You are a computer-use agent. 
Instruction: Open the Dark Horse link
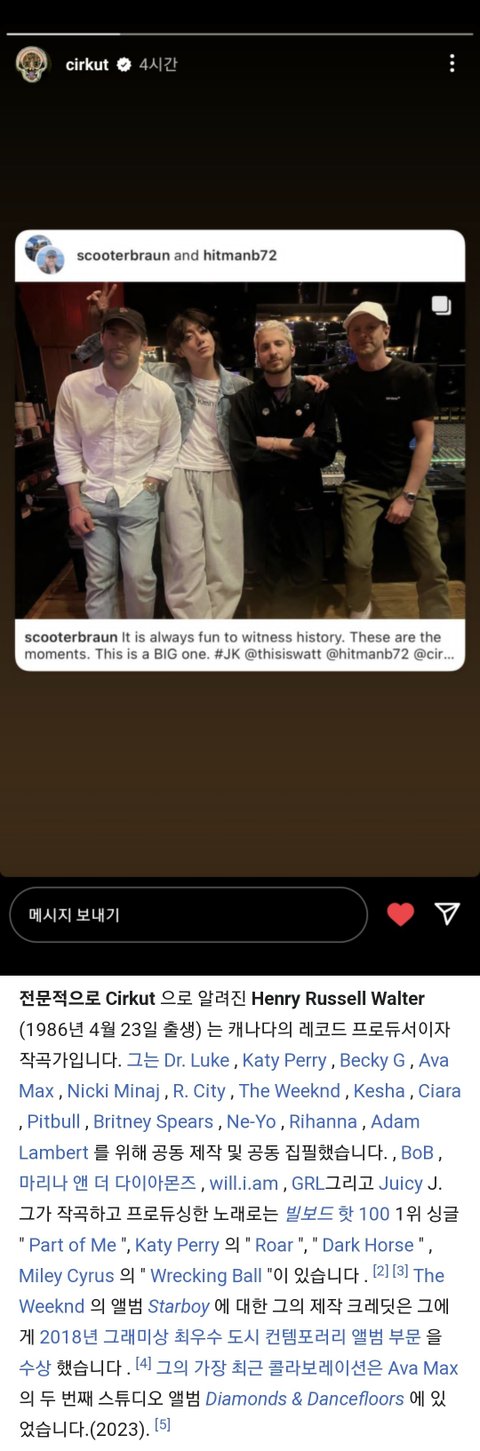tap(367, 1245)
